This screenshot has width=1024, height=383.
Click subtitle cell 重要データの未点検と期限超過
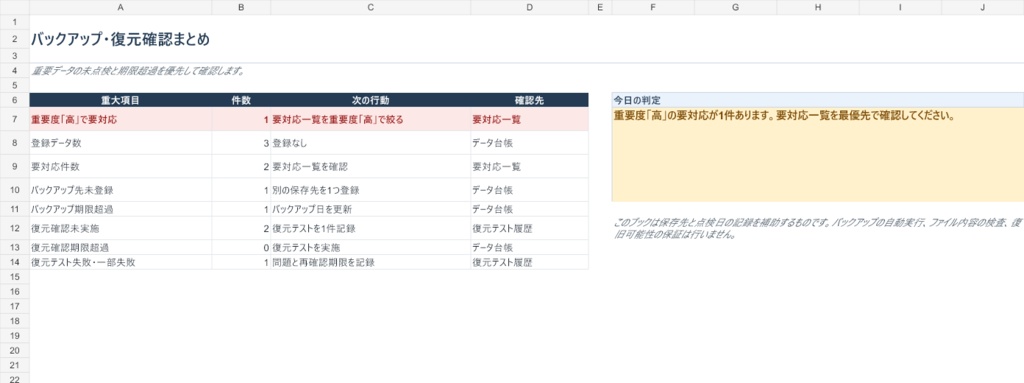(x=138, y=71)
